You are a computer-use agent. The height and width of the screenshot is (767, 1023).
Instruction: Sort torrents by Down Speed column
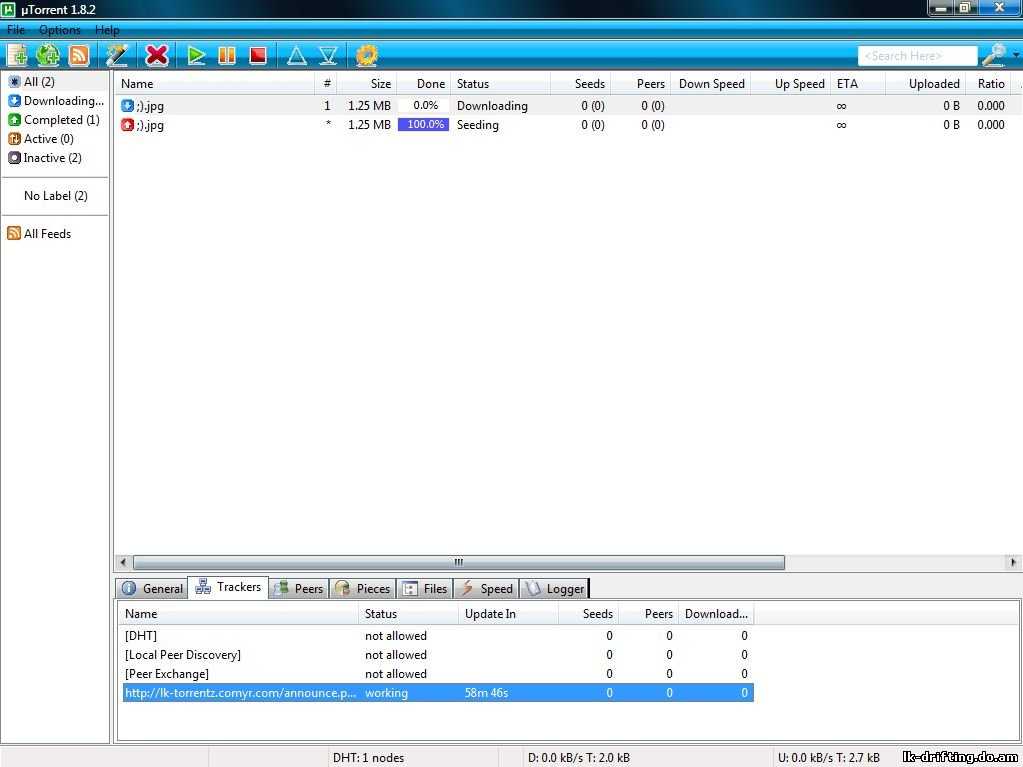(711, 83)
